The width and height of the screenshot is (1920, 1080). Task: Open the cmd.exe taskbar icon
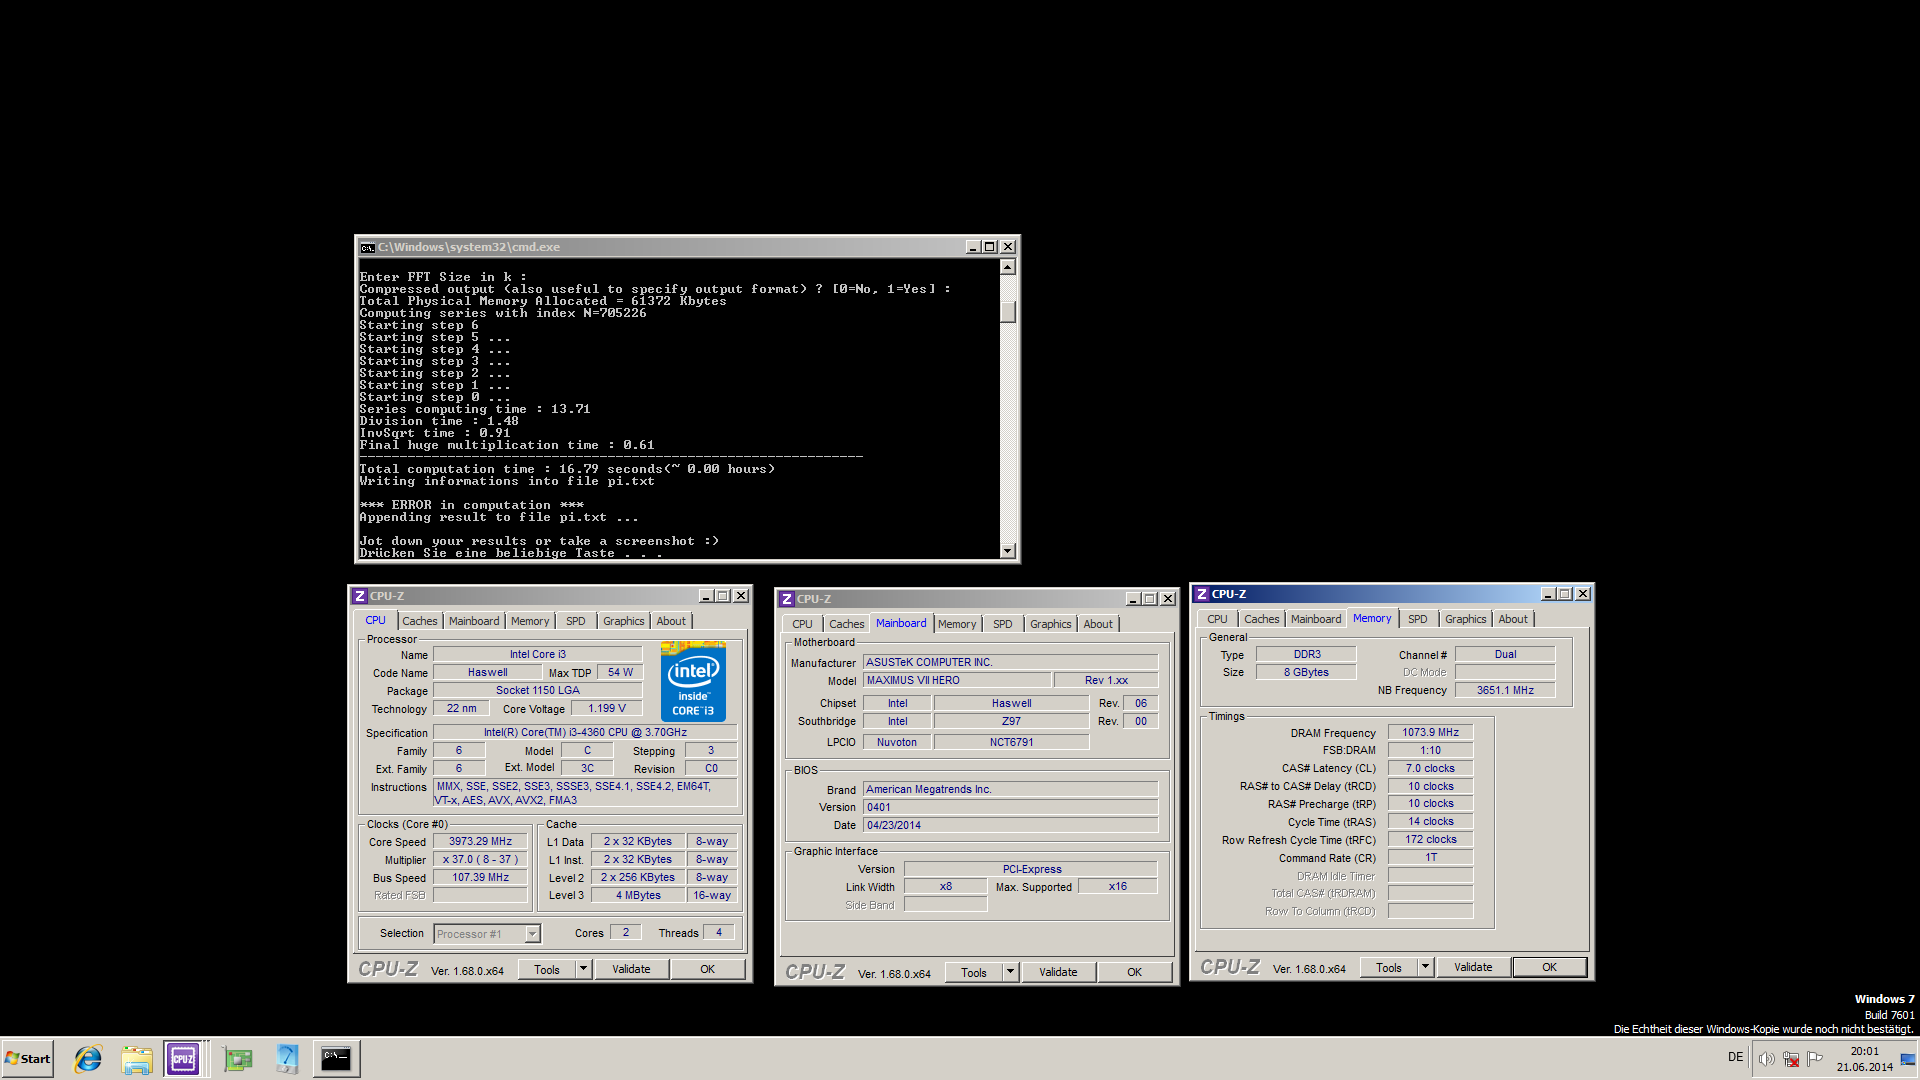tap(336, 1059)
